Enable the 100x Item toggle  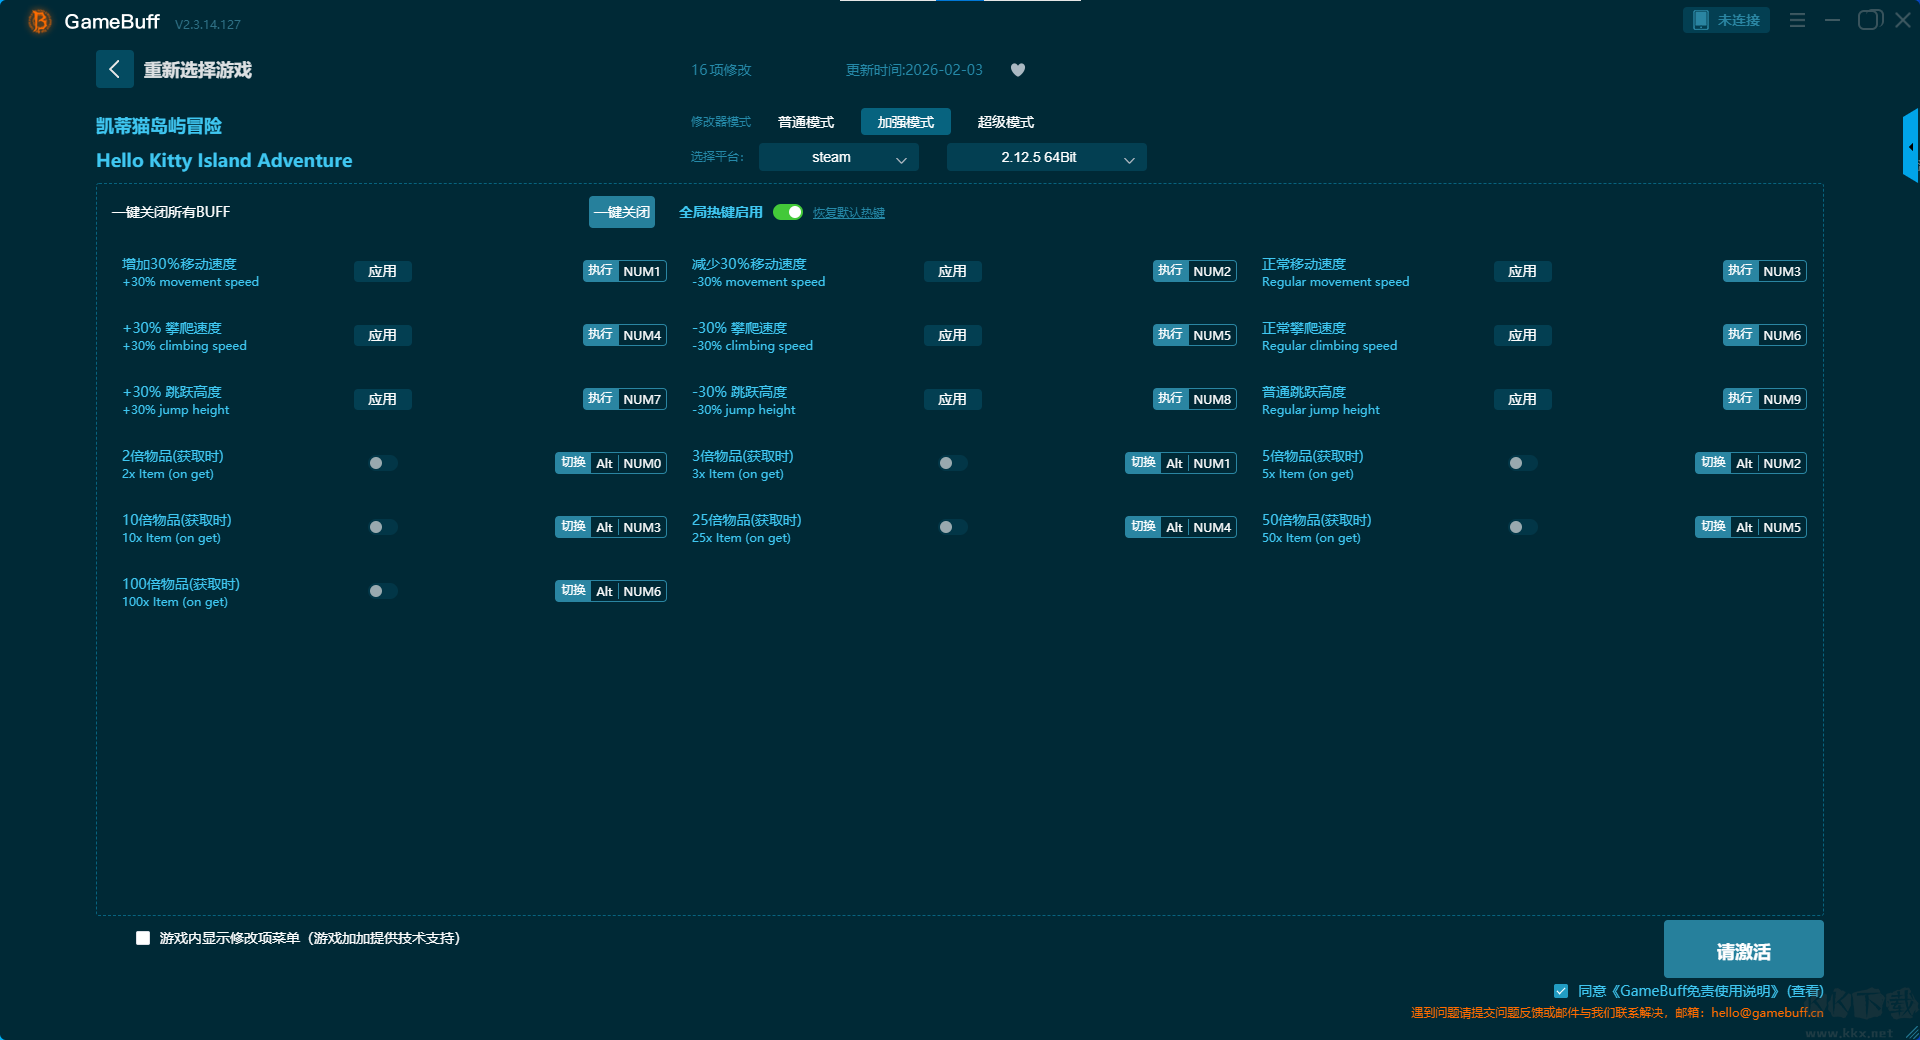pos(382,591)
